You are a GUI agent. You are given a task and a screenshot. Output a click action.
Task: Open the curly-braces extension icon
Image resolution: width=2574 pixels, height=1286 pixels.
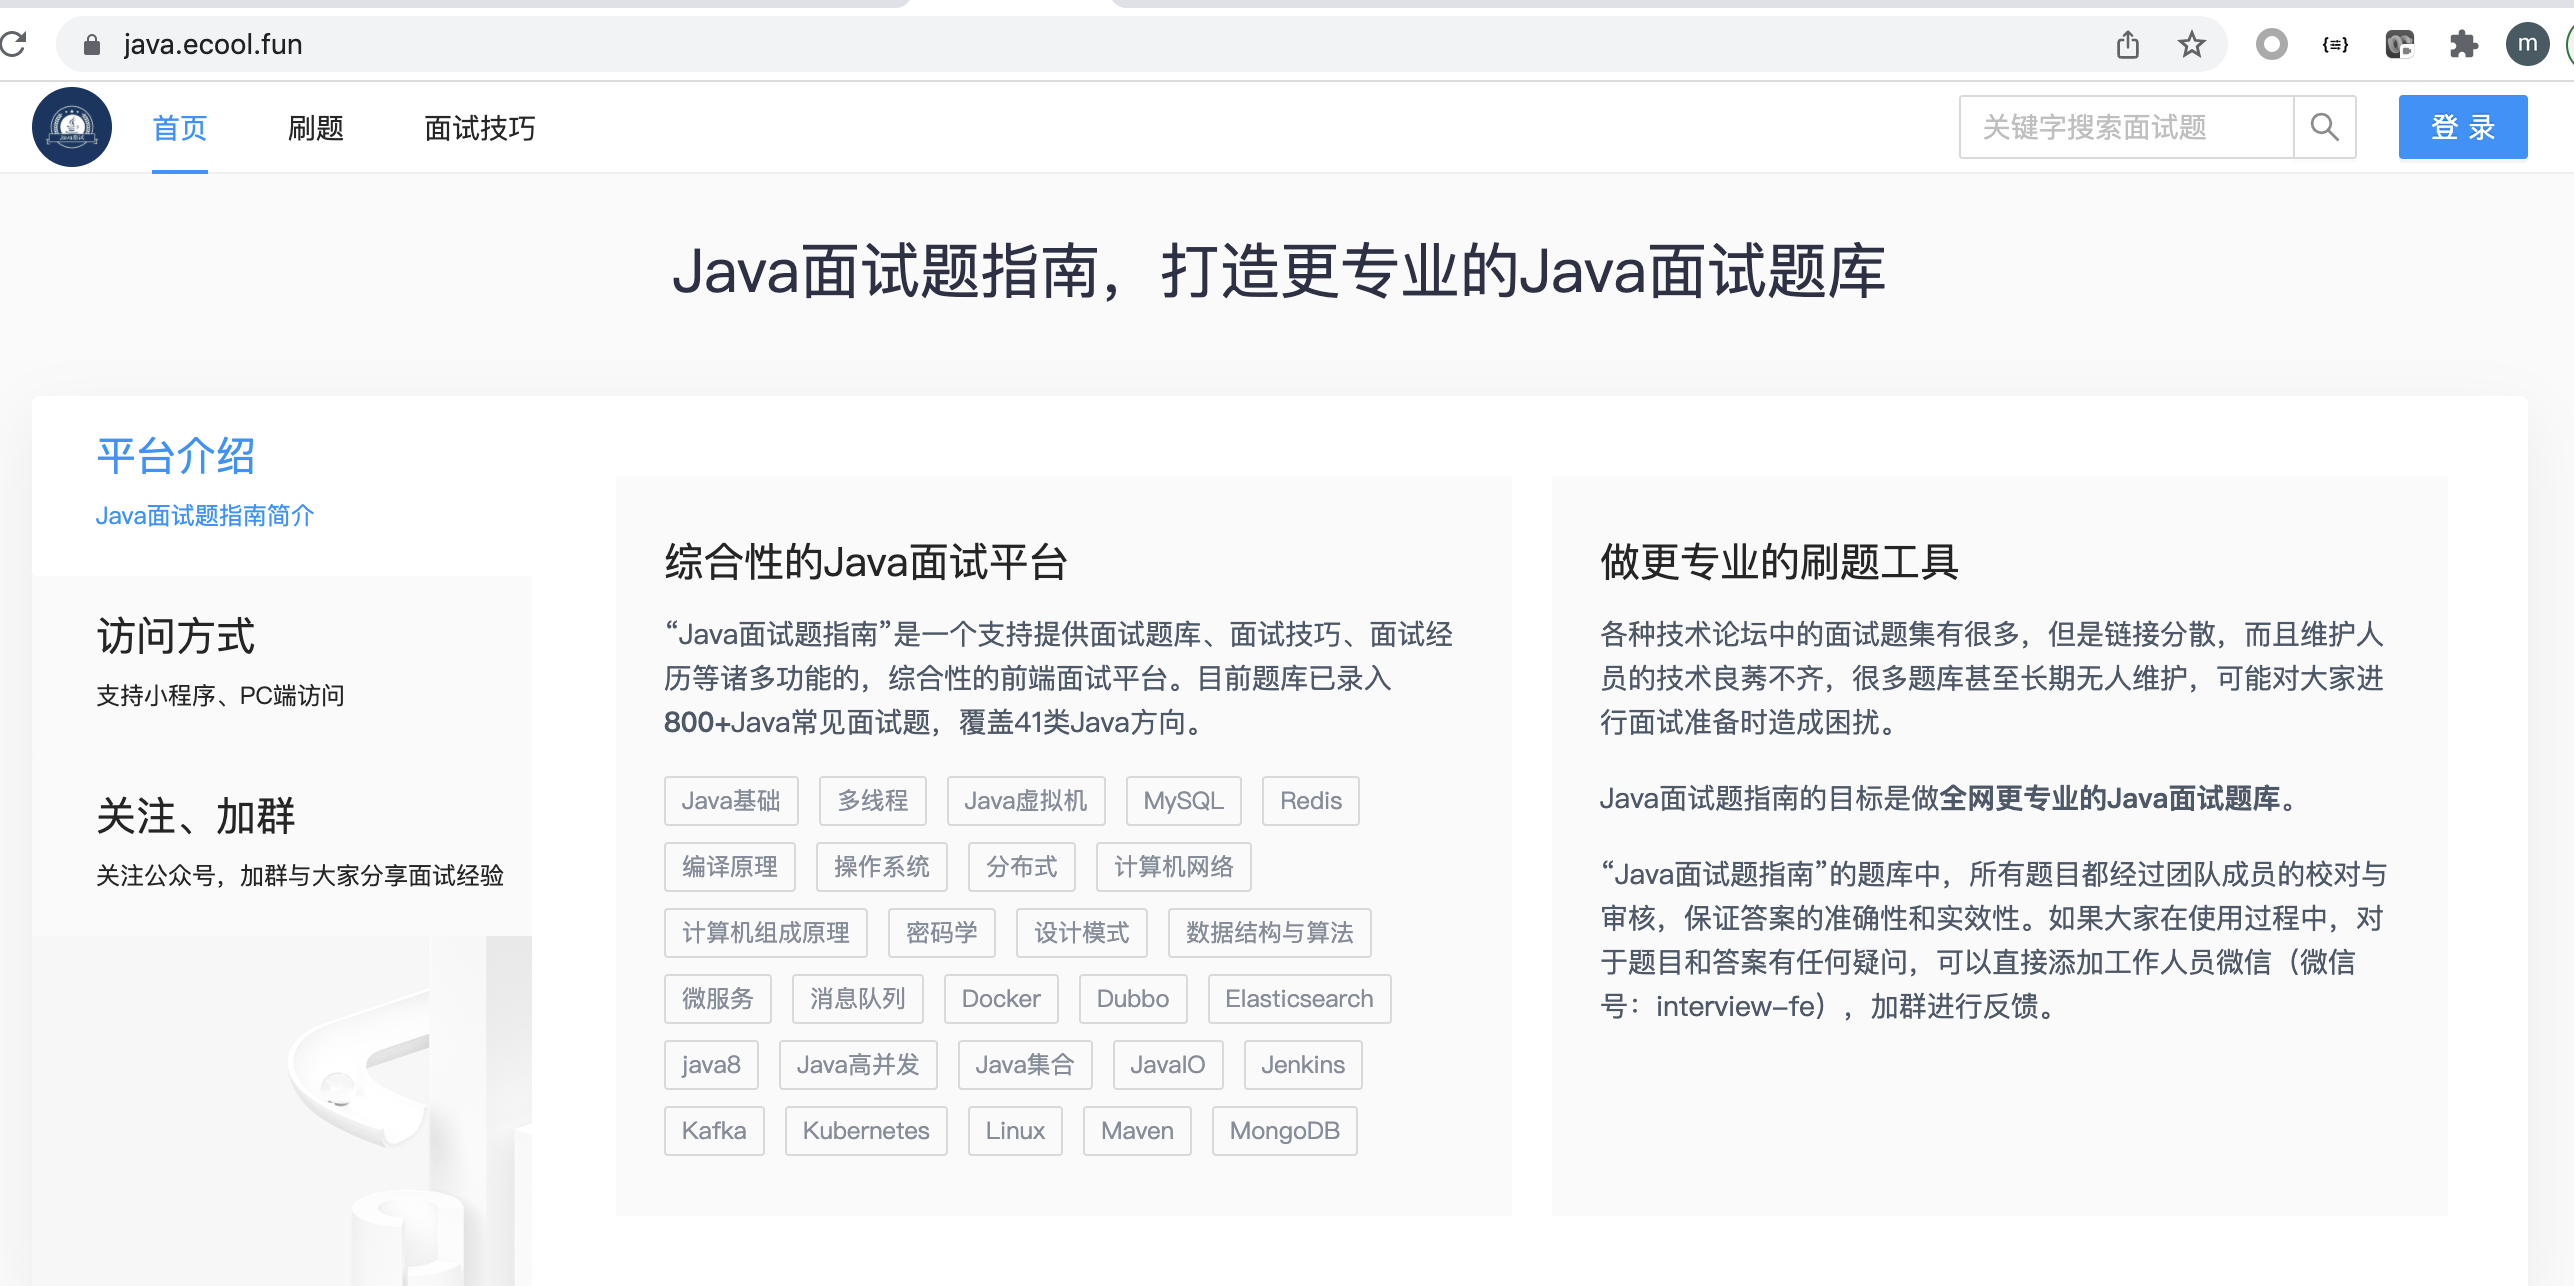click(x=2336, y=44)
